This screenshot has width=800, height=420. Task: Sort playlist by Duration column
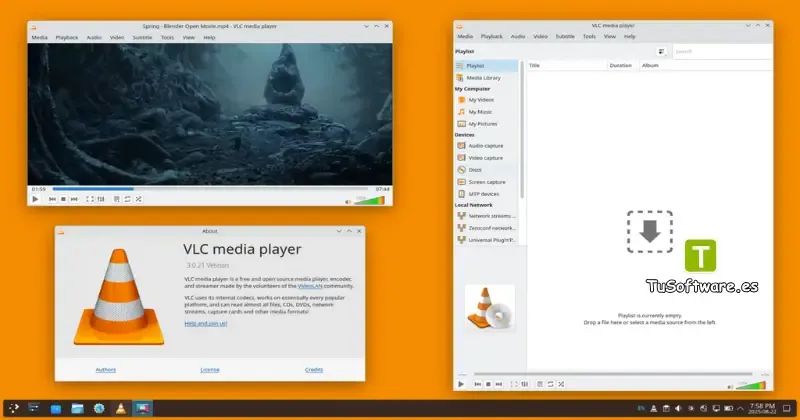pyautogui.click(x=622, y=65)
